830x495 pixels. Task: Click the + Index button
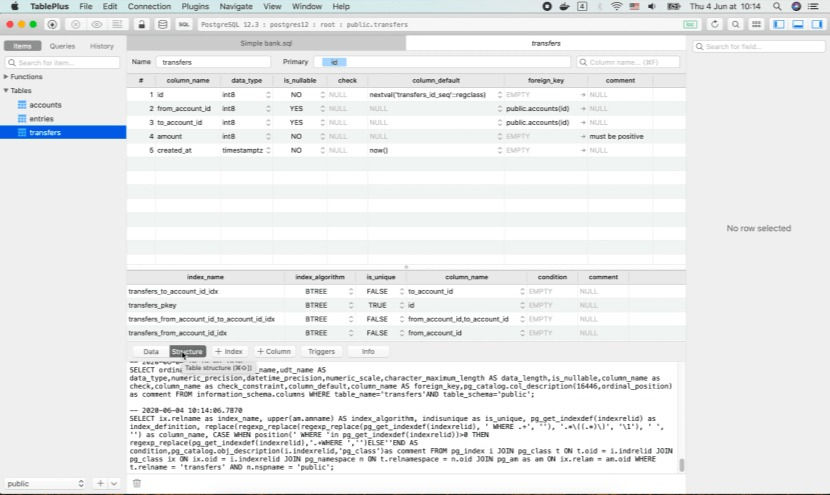point(229,352)
